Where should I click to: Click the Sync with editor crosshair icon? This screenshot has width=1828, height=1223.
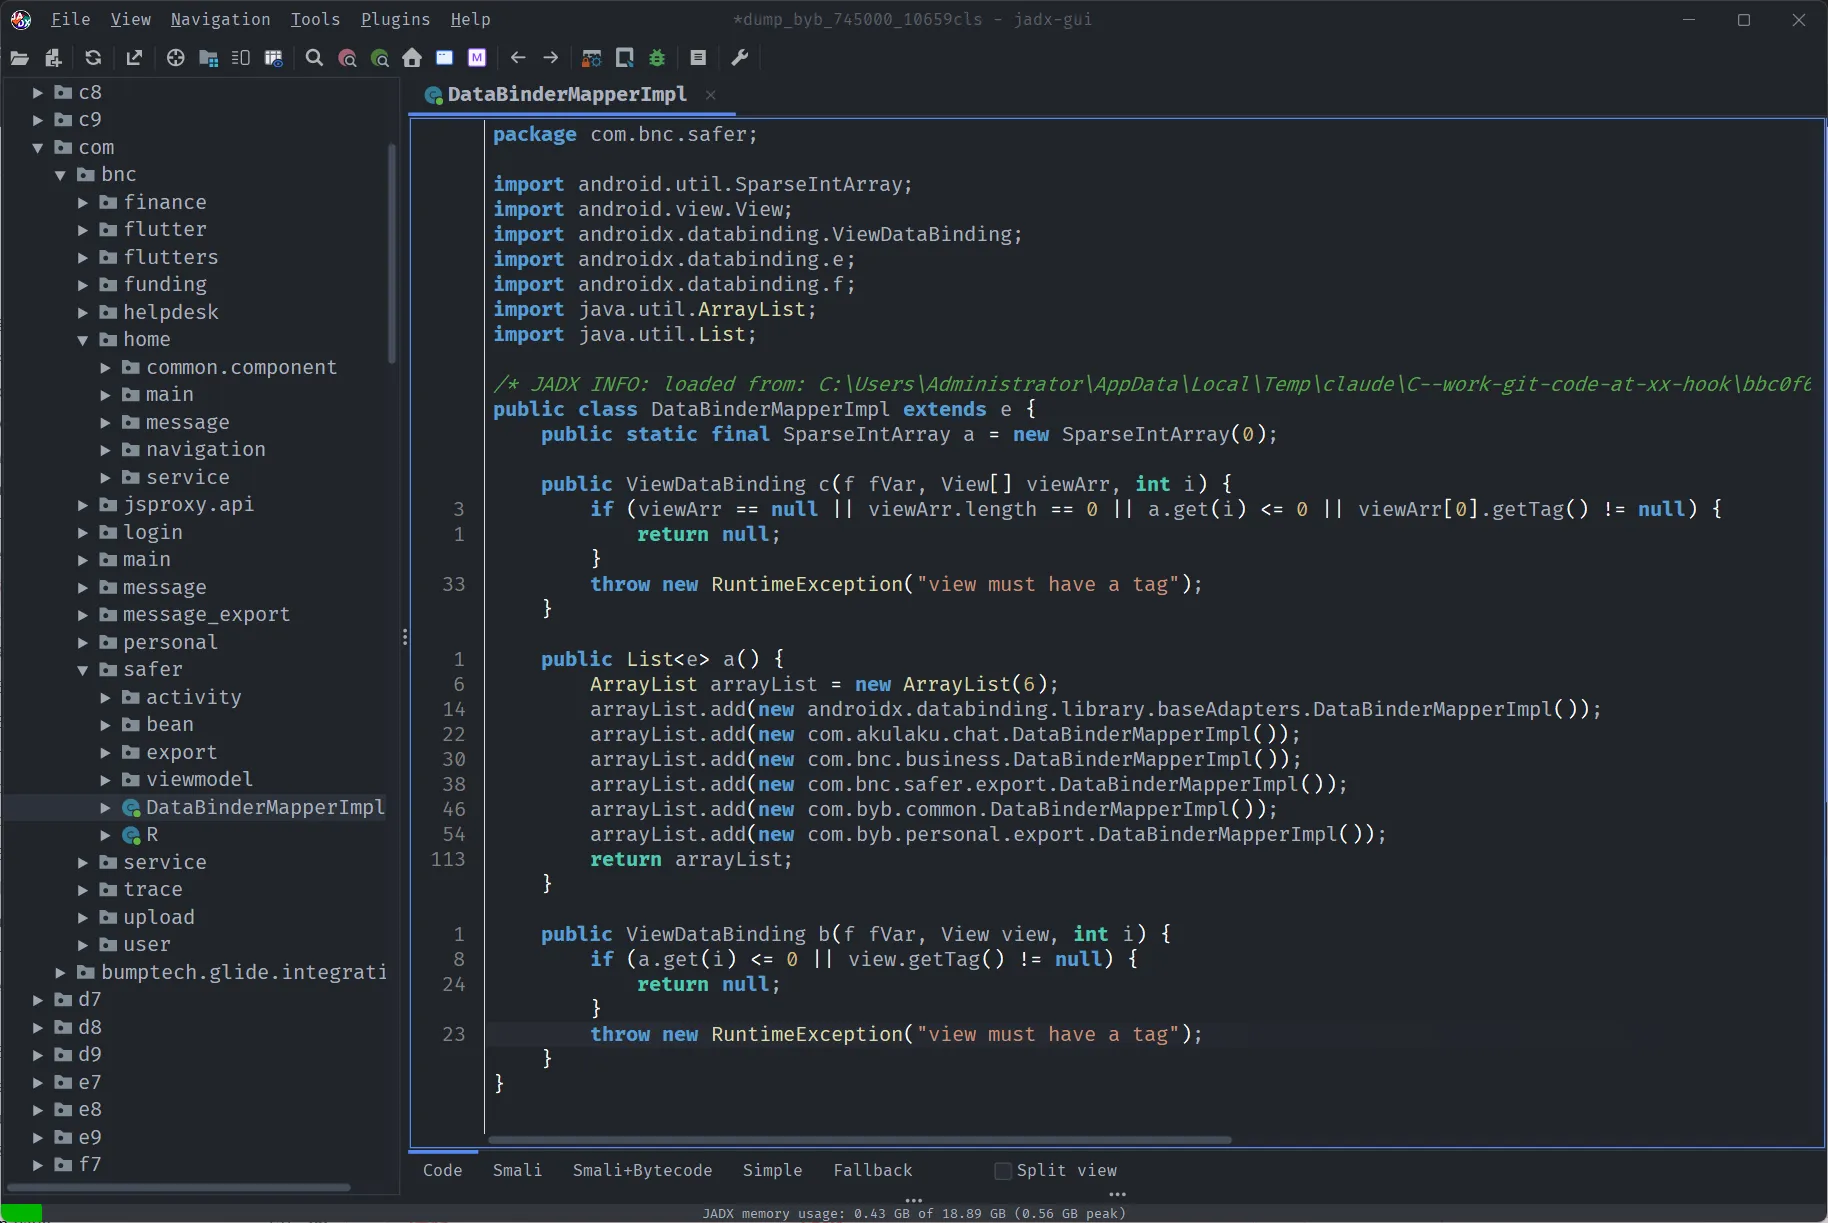tap(175, 58)
